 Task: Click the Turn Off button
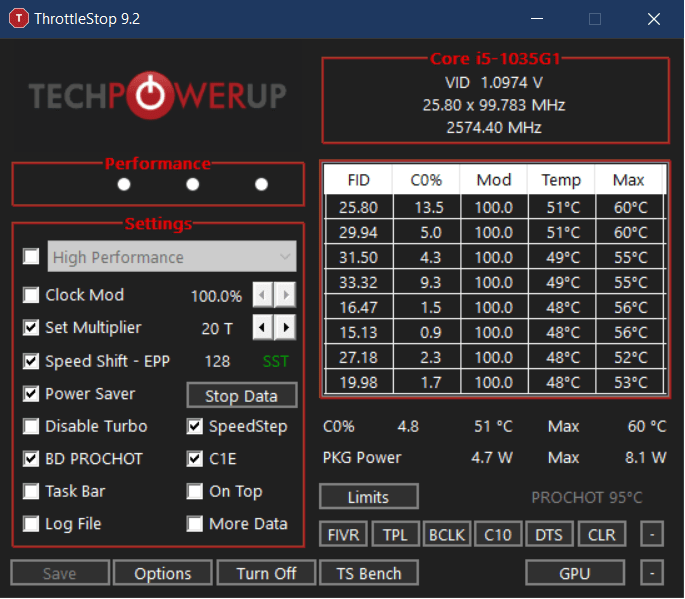tap(266, 572)
